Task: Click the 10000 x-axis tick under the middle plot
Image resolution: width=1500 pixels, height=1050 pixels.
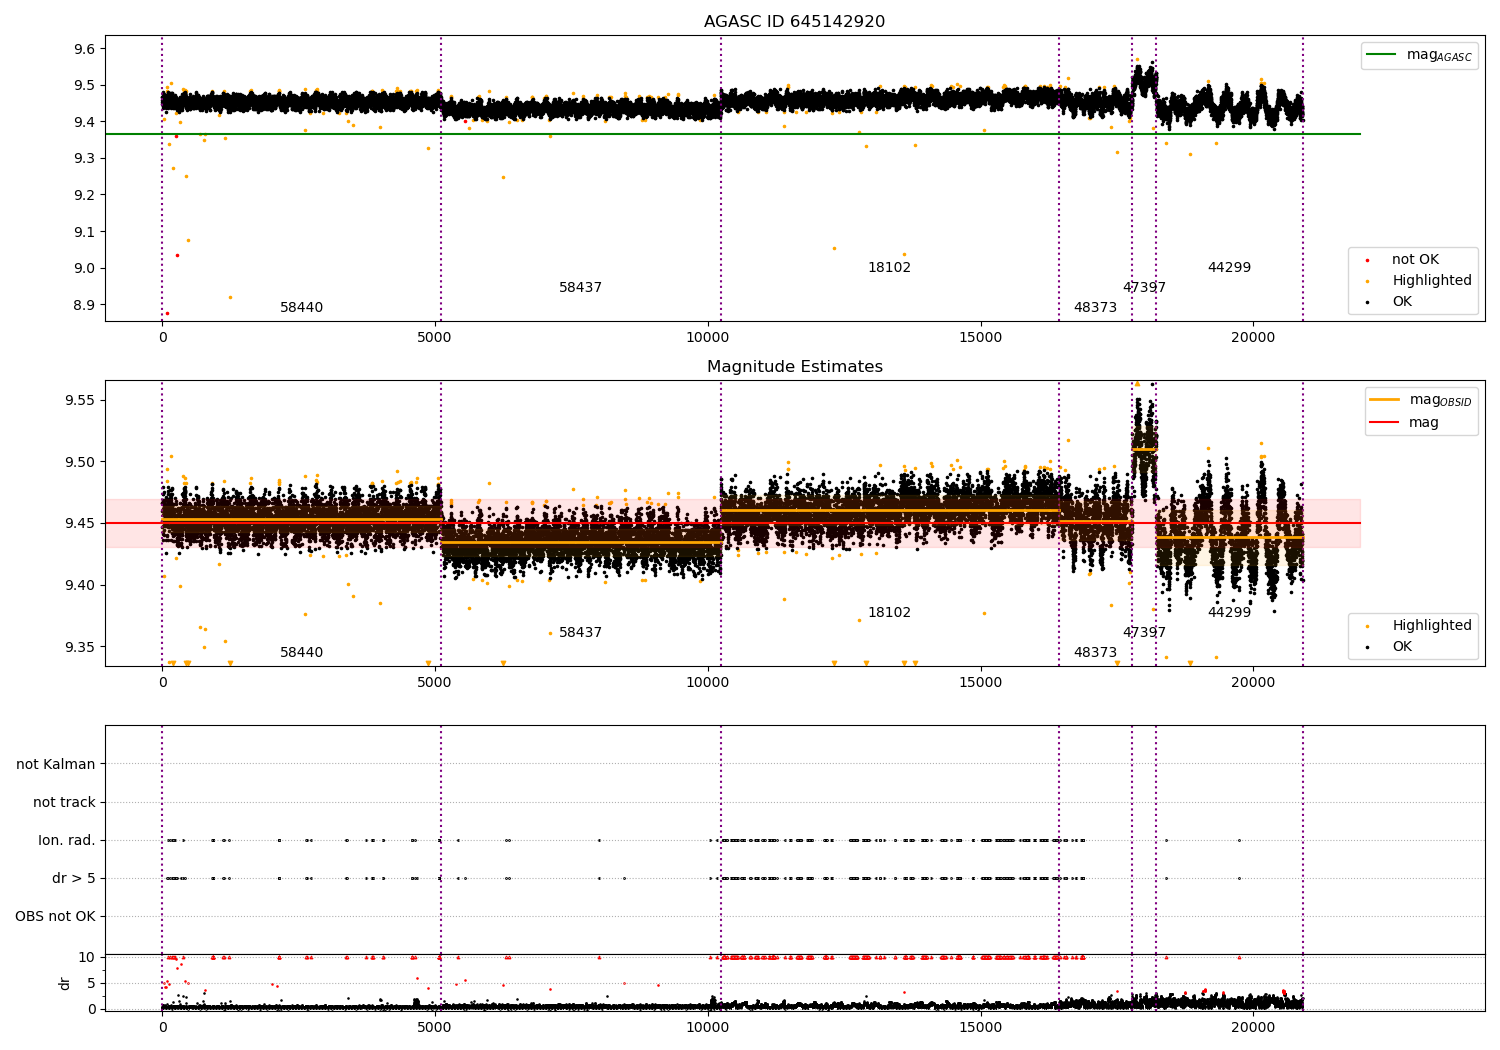Action: point(708,683)
